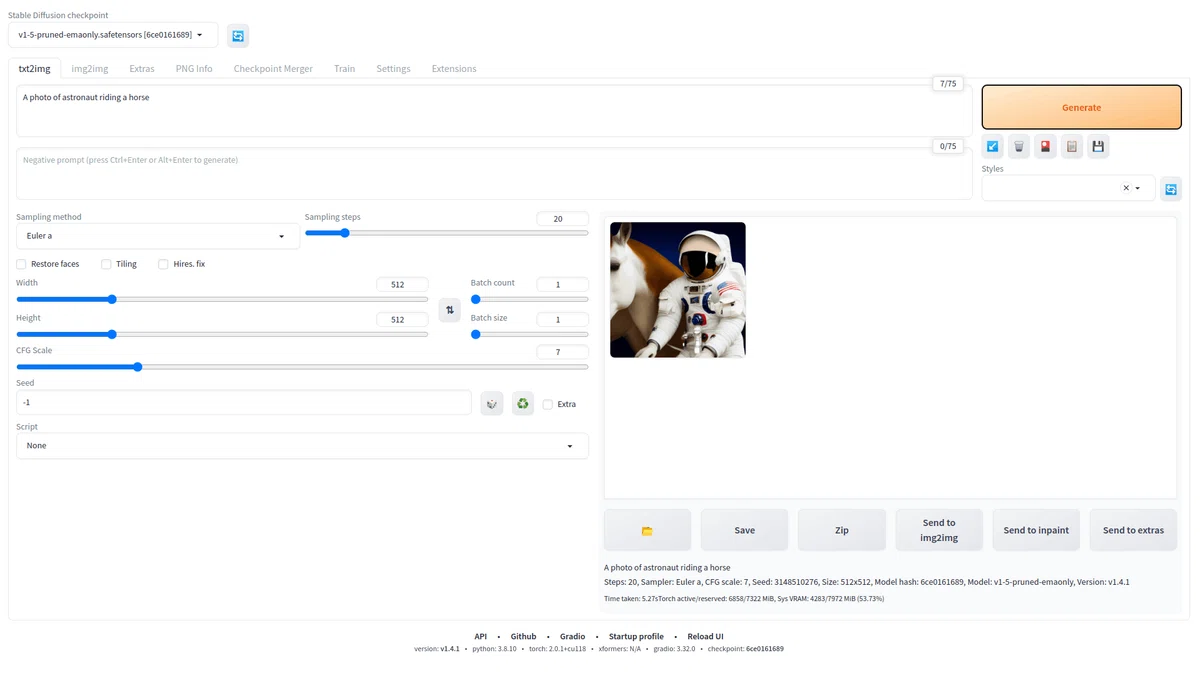Open the Gradio footer link
The image size is (1200, 680).
click(572, 636)
